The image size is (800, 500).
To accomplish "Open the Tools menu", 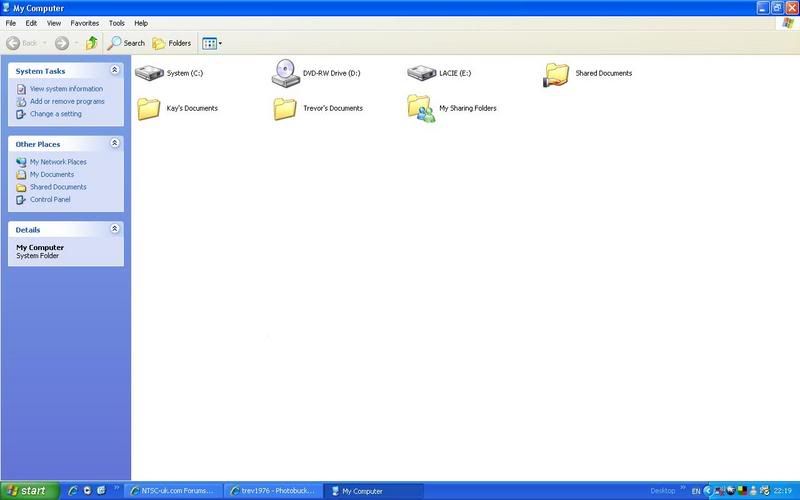I will click(116, 23).
